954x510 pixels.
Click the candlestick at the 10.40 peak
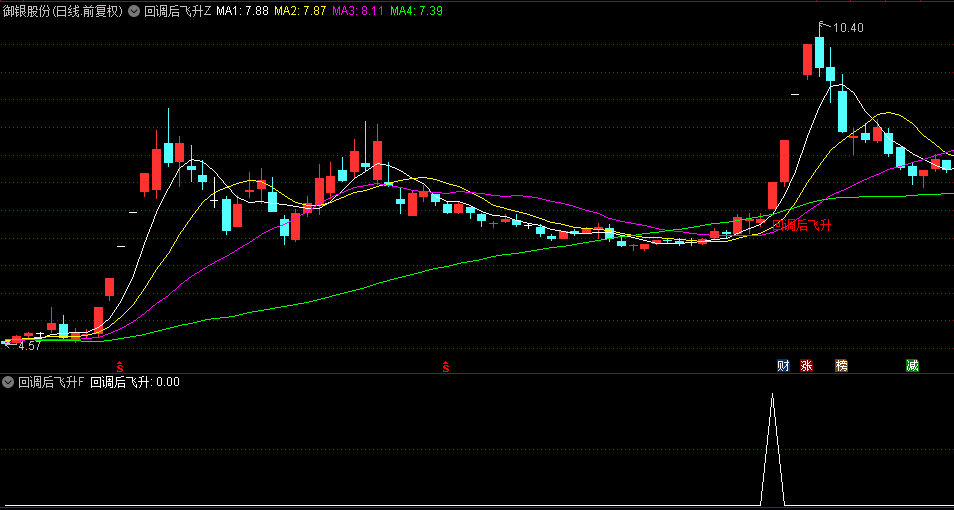[x=820, y=52]
